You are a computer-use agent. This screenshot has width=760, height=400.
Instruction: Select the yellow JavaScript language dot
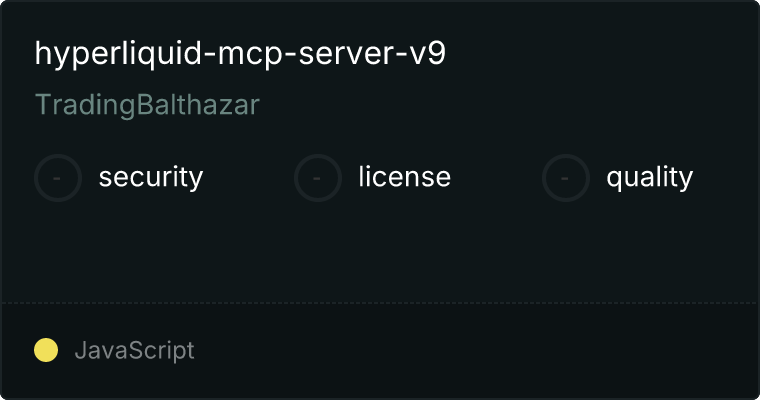click(x=46, y=350)
